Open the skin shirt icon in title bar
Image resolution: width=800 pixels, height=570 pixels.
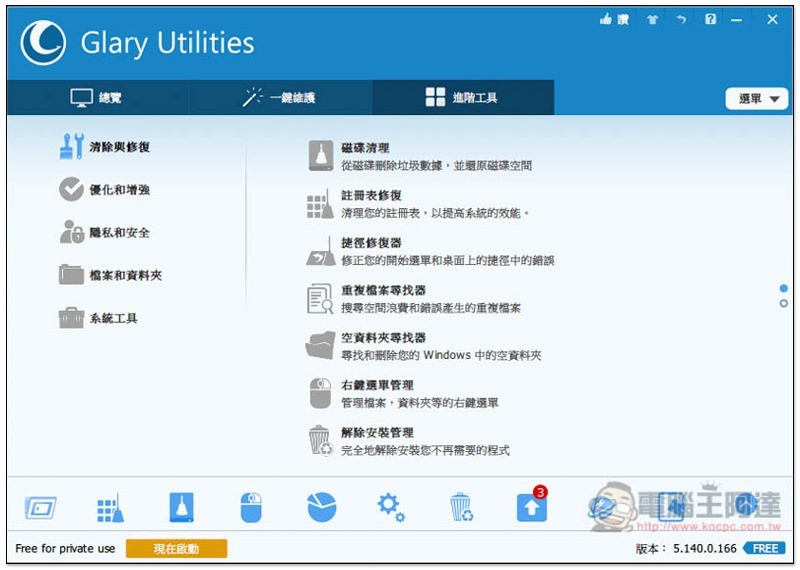(x=652, y=20)
